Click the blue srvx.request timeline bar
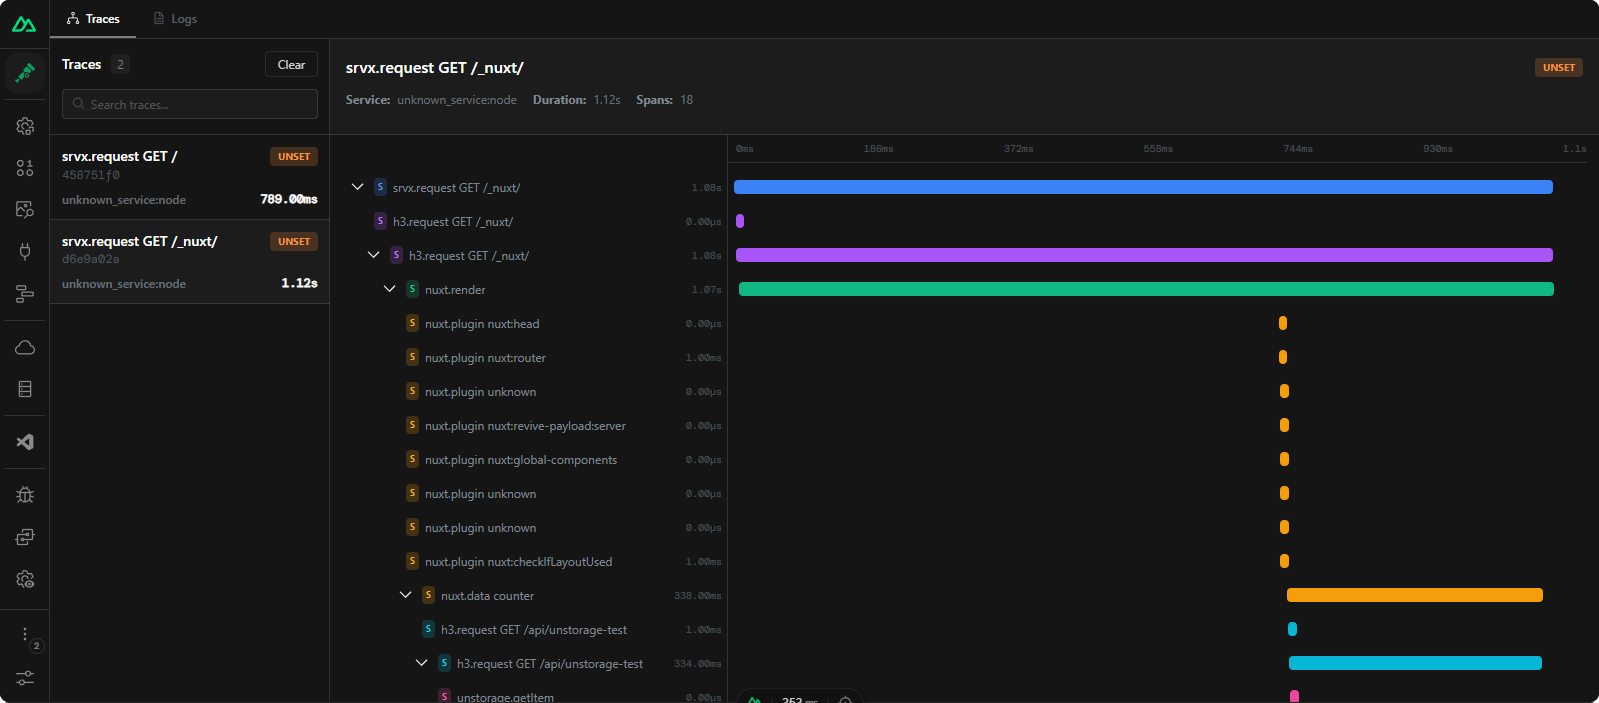 (x=1143, y=187)
